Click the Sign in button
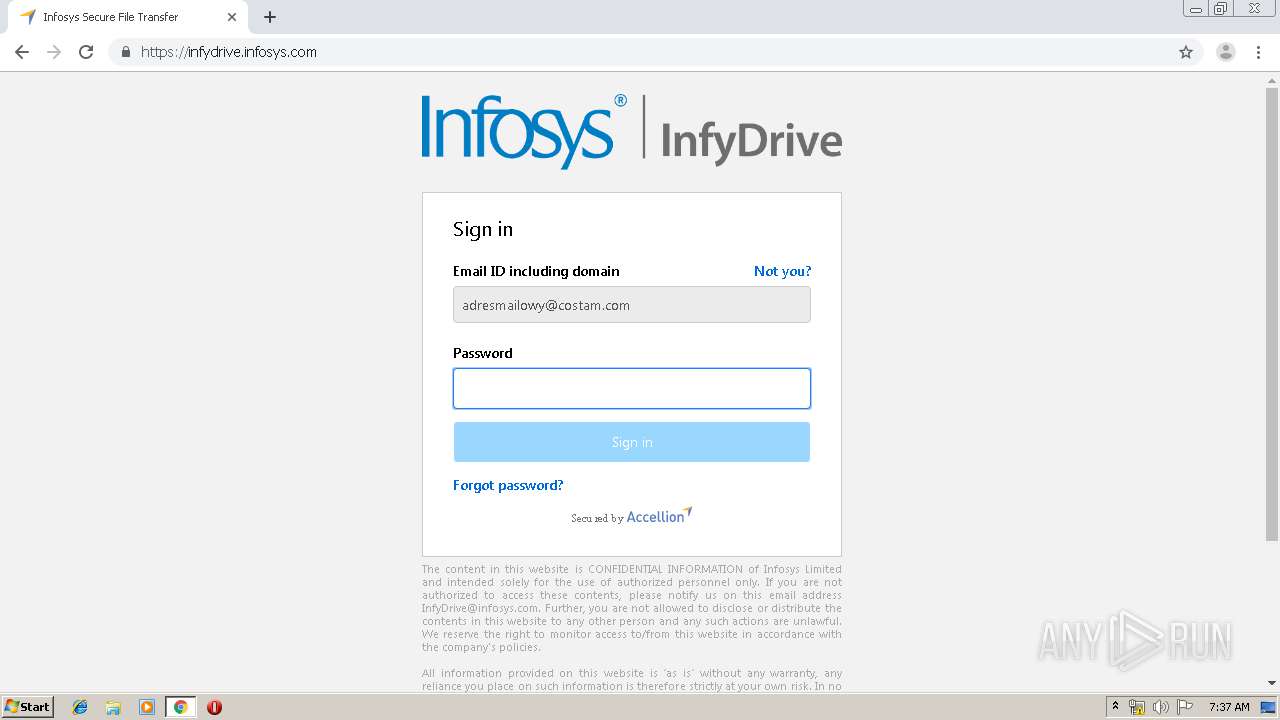Image resolution: width=1280 pixels, height=720 pixels. pyautogui.click(x=632, y=442)
